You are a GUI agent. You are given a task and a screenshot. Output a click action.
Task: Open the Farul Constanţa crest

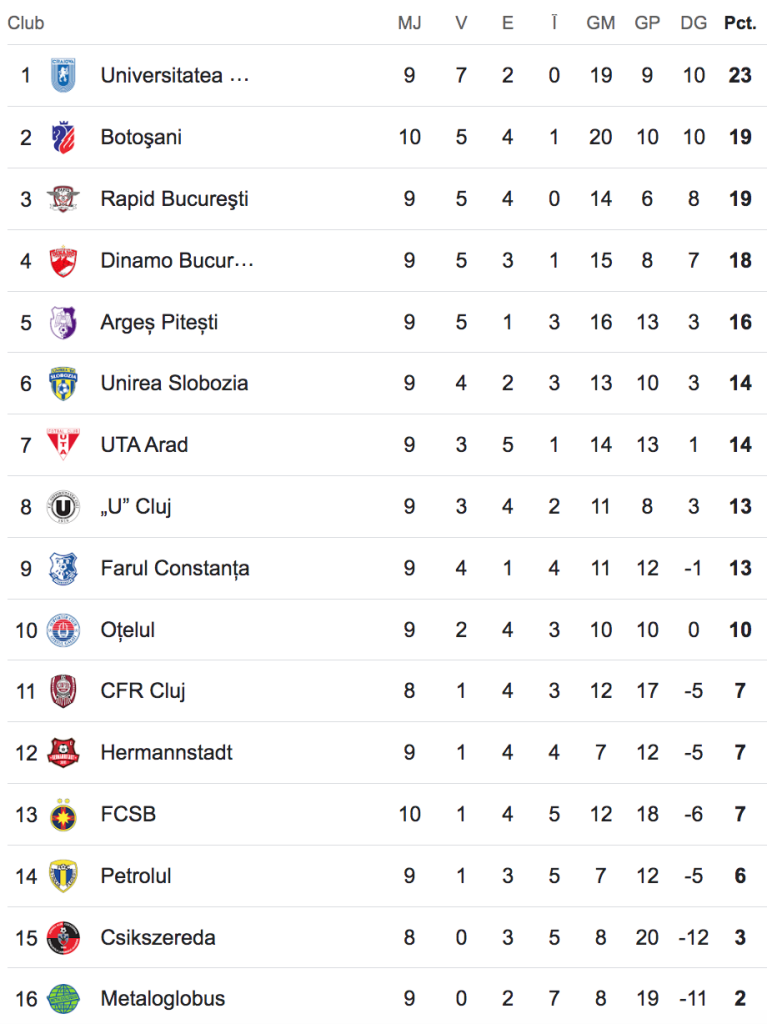tap(63, 568)
